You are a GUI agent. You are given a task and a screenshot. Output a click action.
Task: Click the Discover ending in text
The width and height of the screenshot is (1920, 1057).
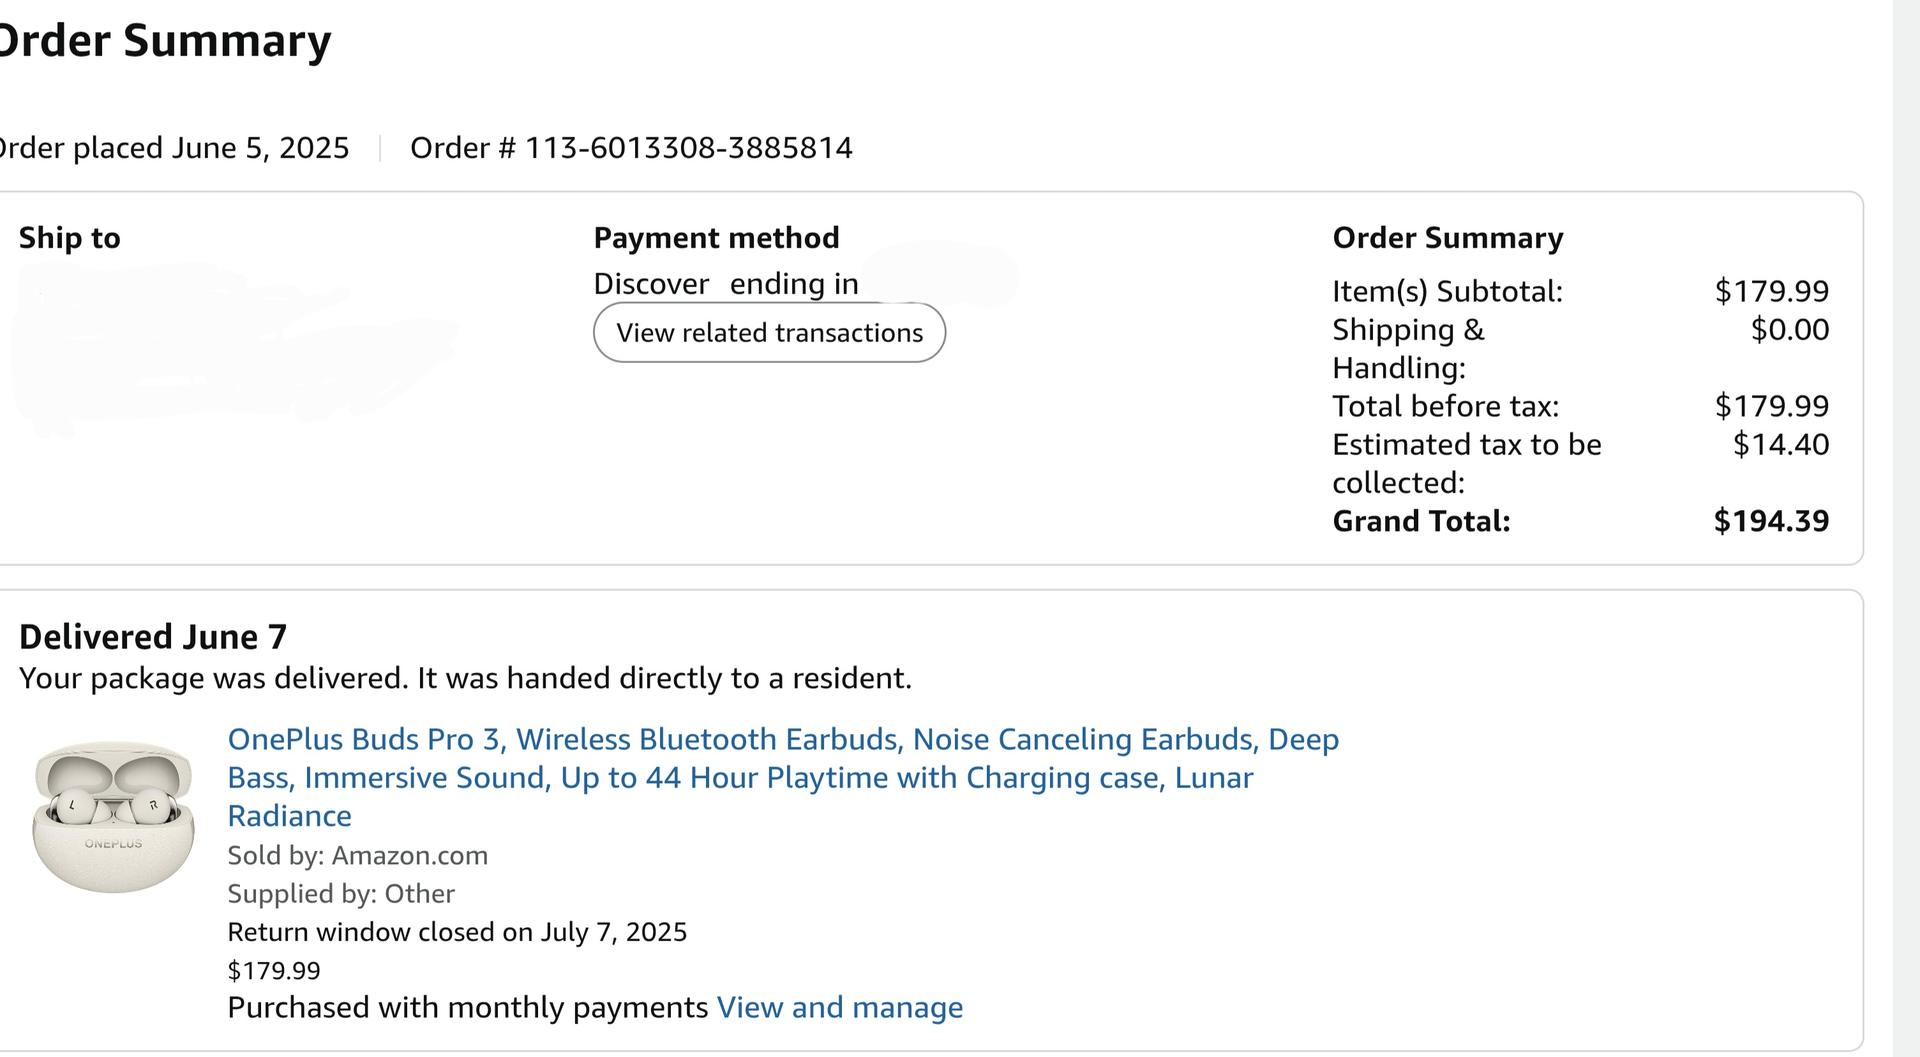(725, 284)
